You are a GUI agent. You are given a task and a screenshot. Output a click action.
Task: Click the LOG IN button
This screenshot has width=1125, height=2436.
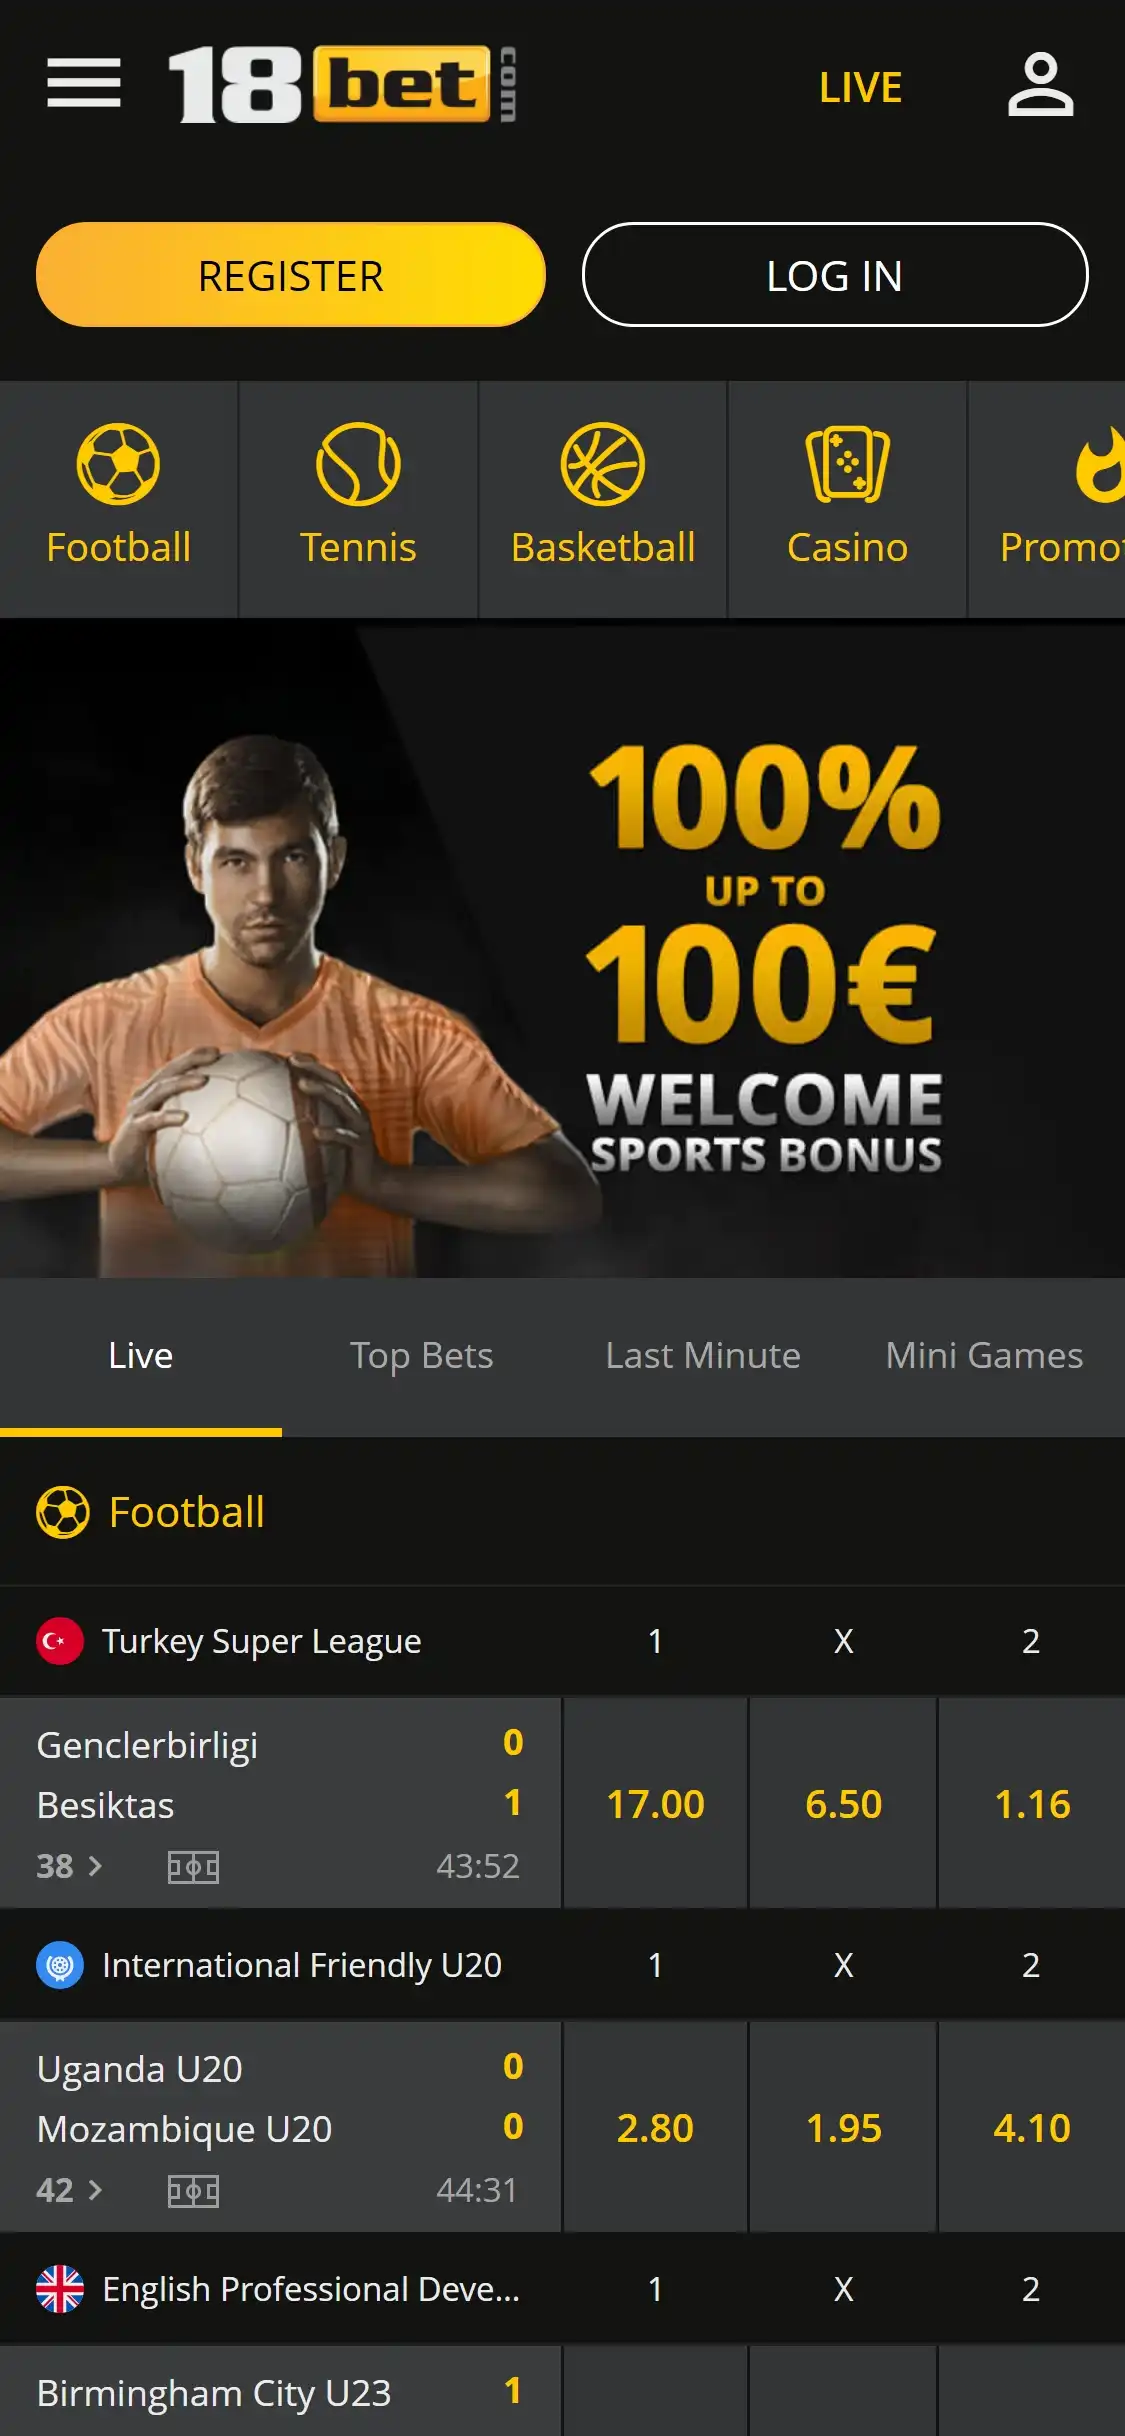[835, 275]
